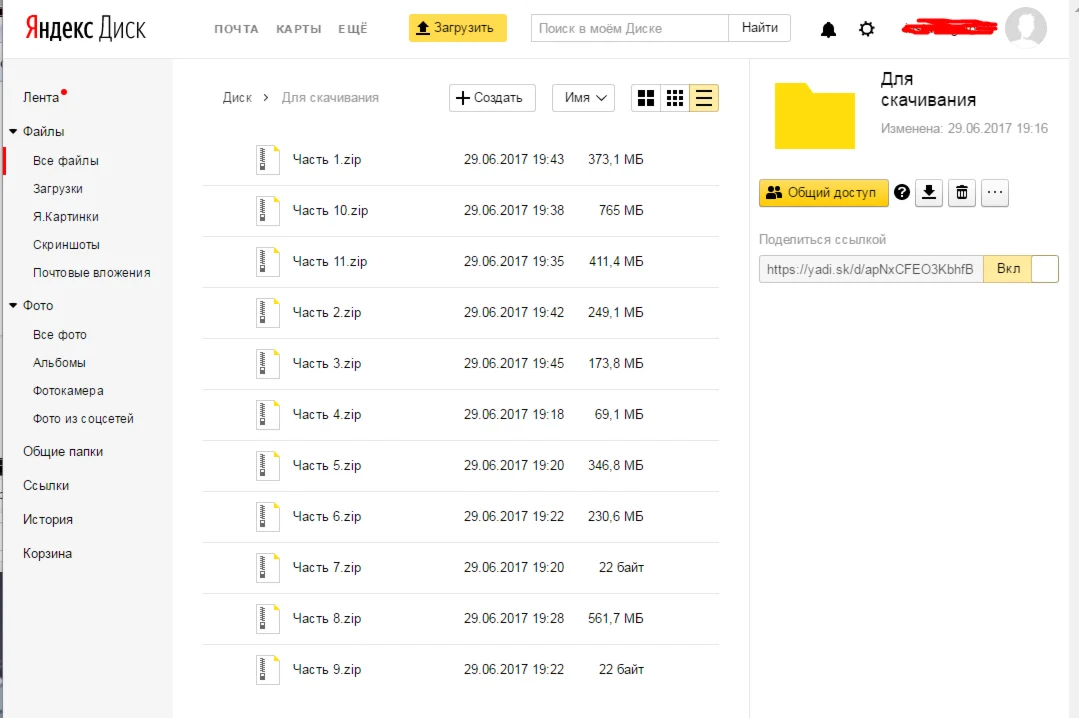Open Корзина in the left sidebar
1079x718 pixels.
pyautogui.click(x=47, y=553)
